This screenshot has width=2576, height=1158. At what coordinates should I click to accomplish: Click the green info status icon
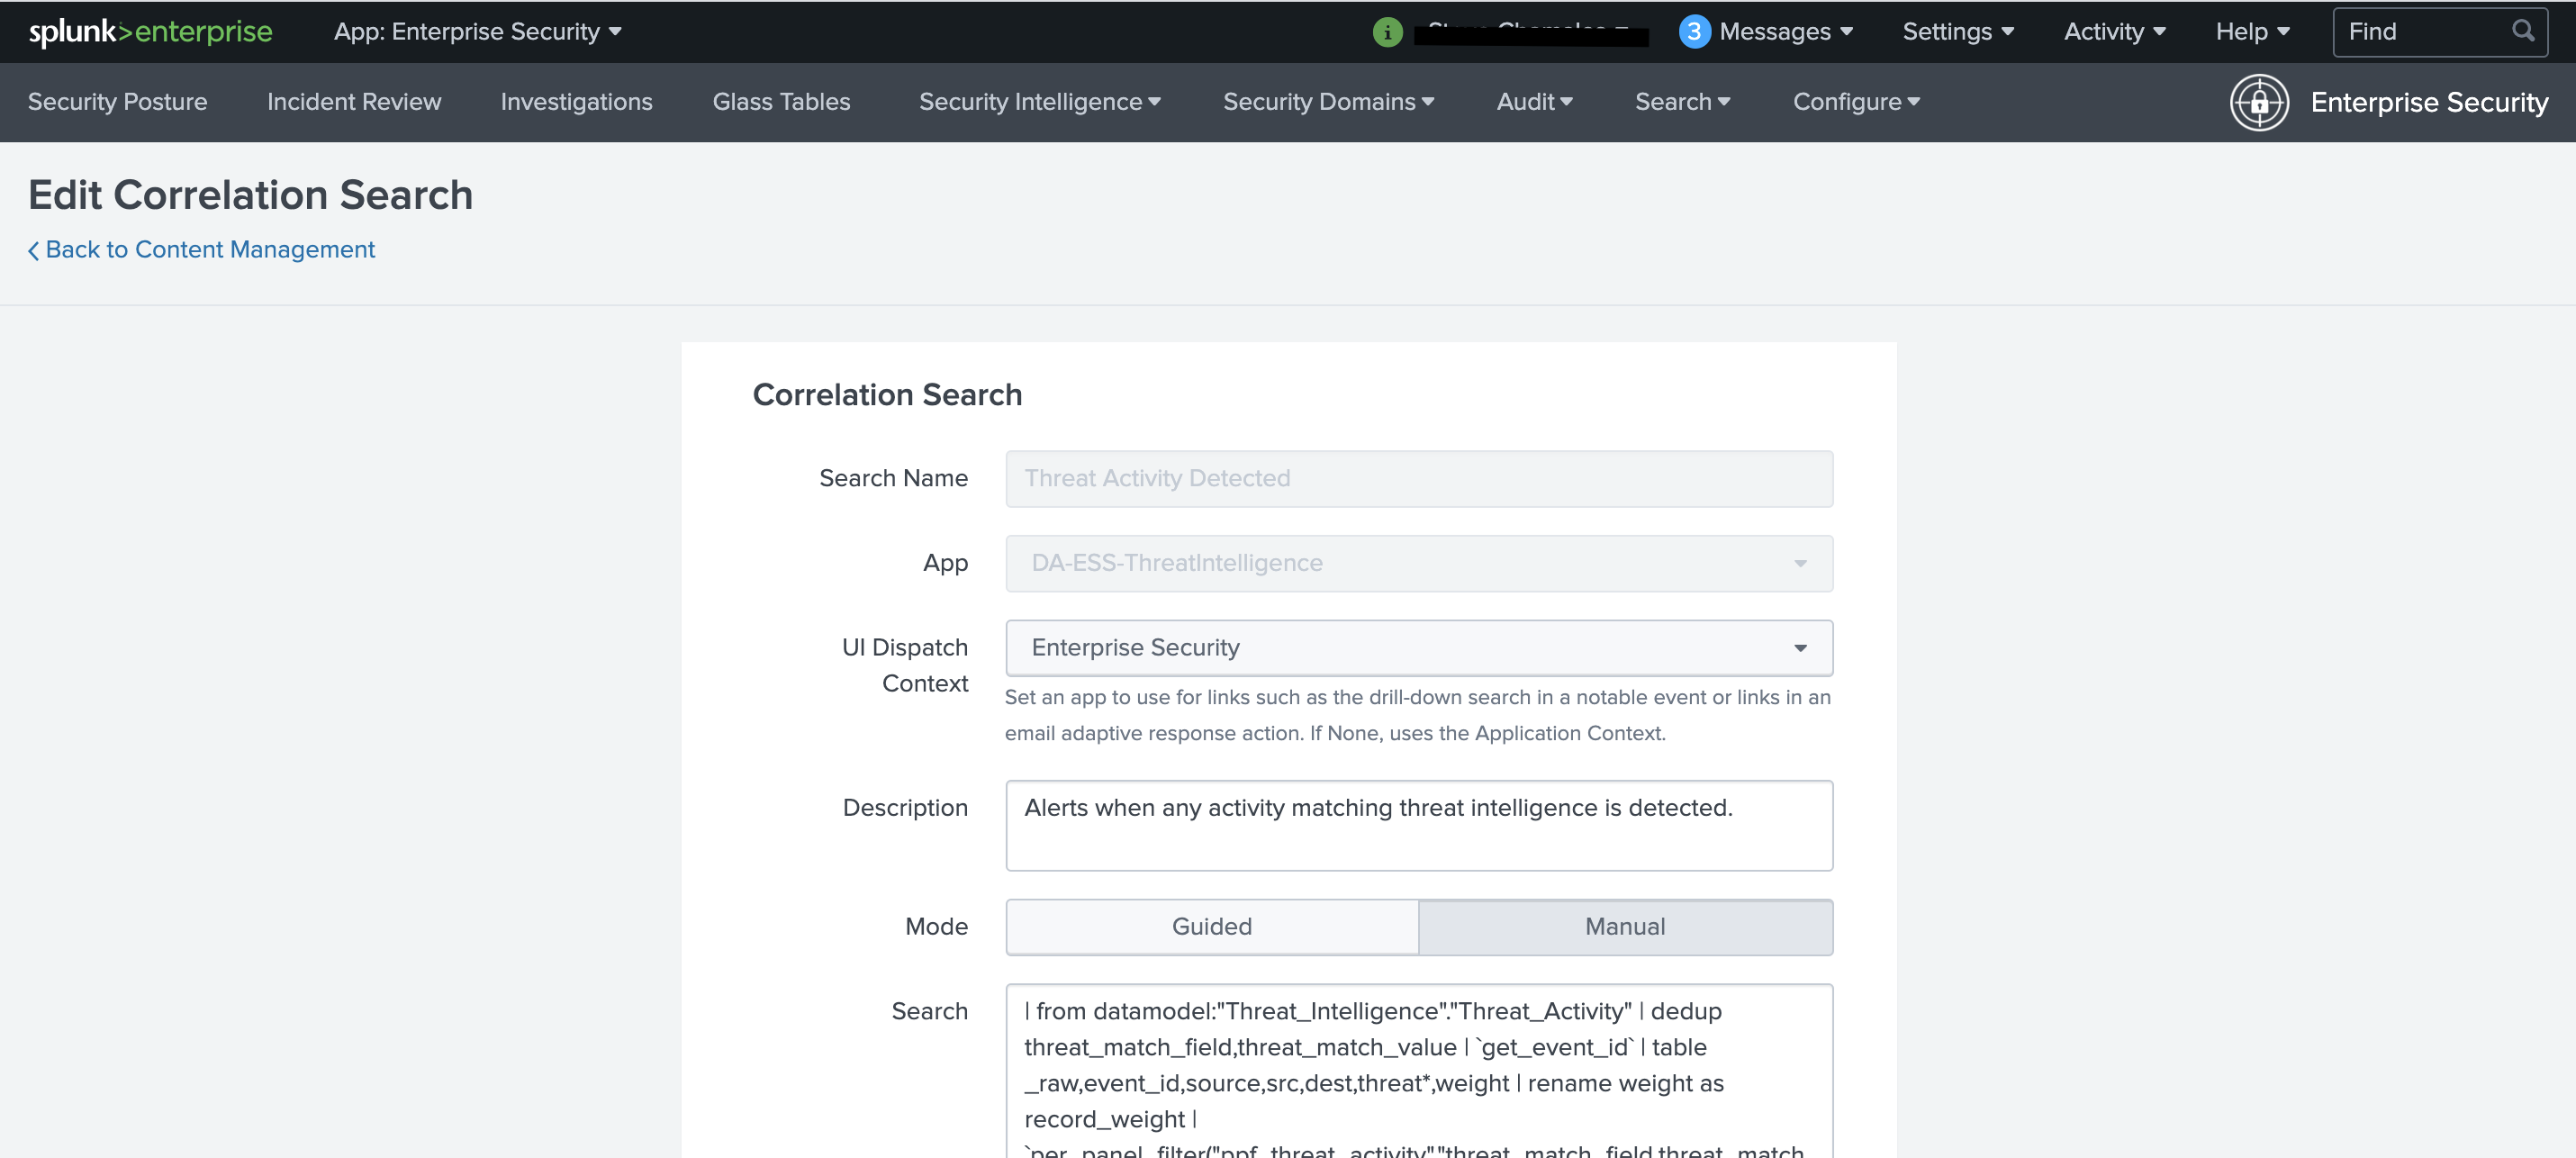1387,32
